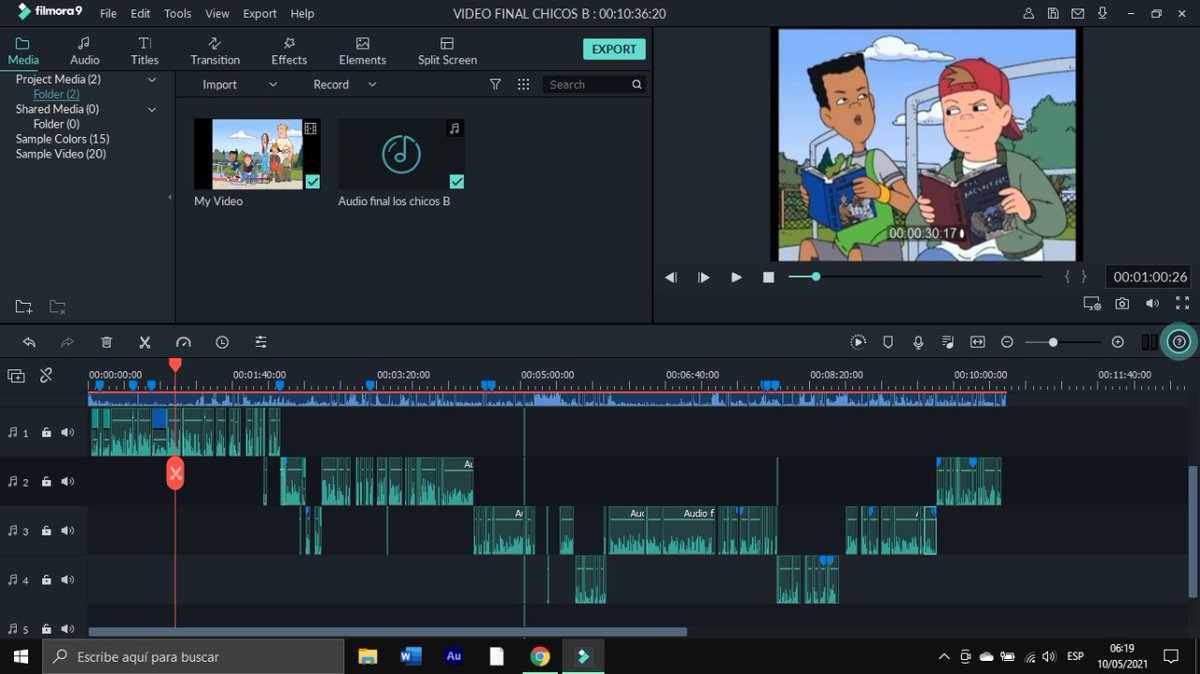Click the zoom in plus icon
This screenshot has height=674, width=1200.
coord(1118,342)
